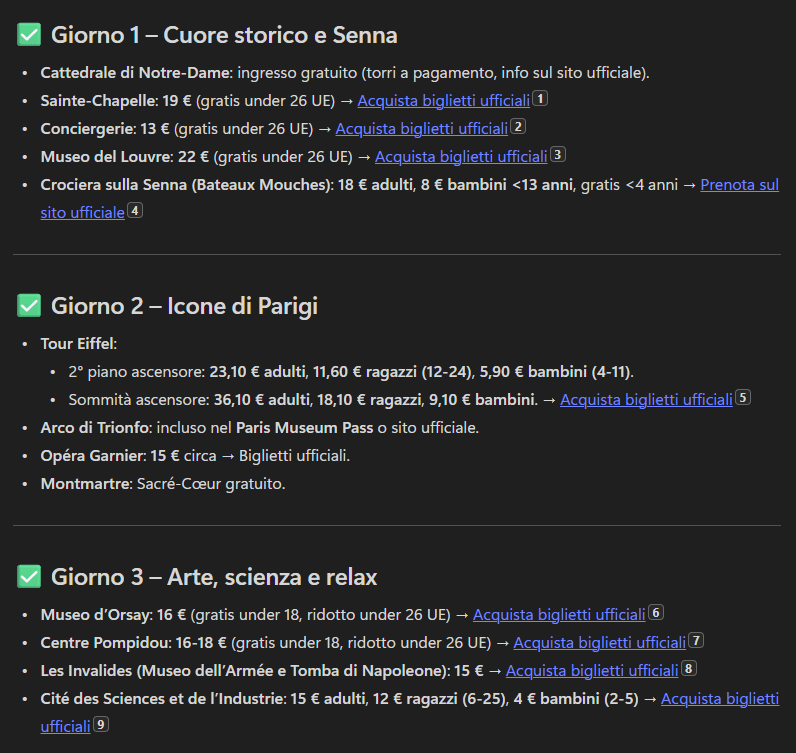Viewport: 796px width, 753px height.
Task: Open citation badge 9 for Cité des Sciences
Action: (101, 725)
